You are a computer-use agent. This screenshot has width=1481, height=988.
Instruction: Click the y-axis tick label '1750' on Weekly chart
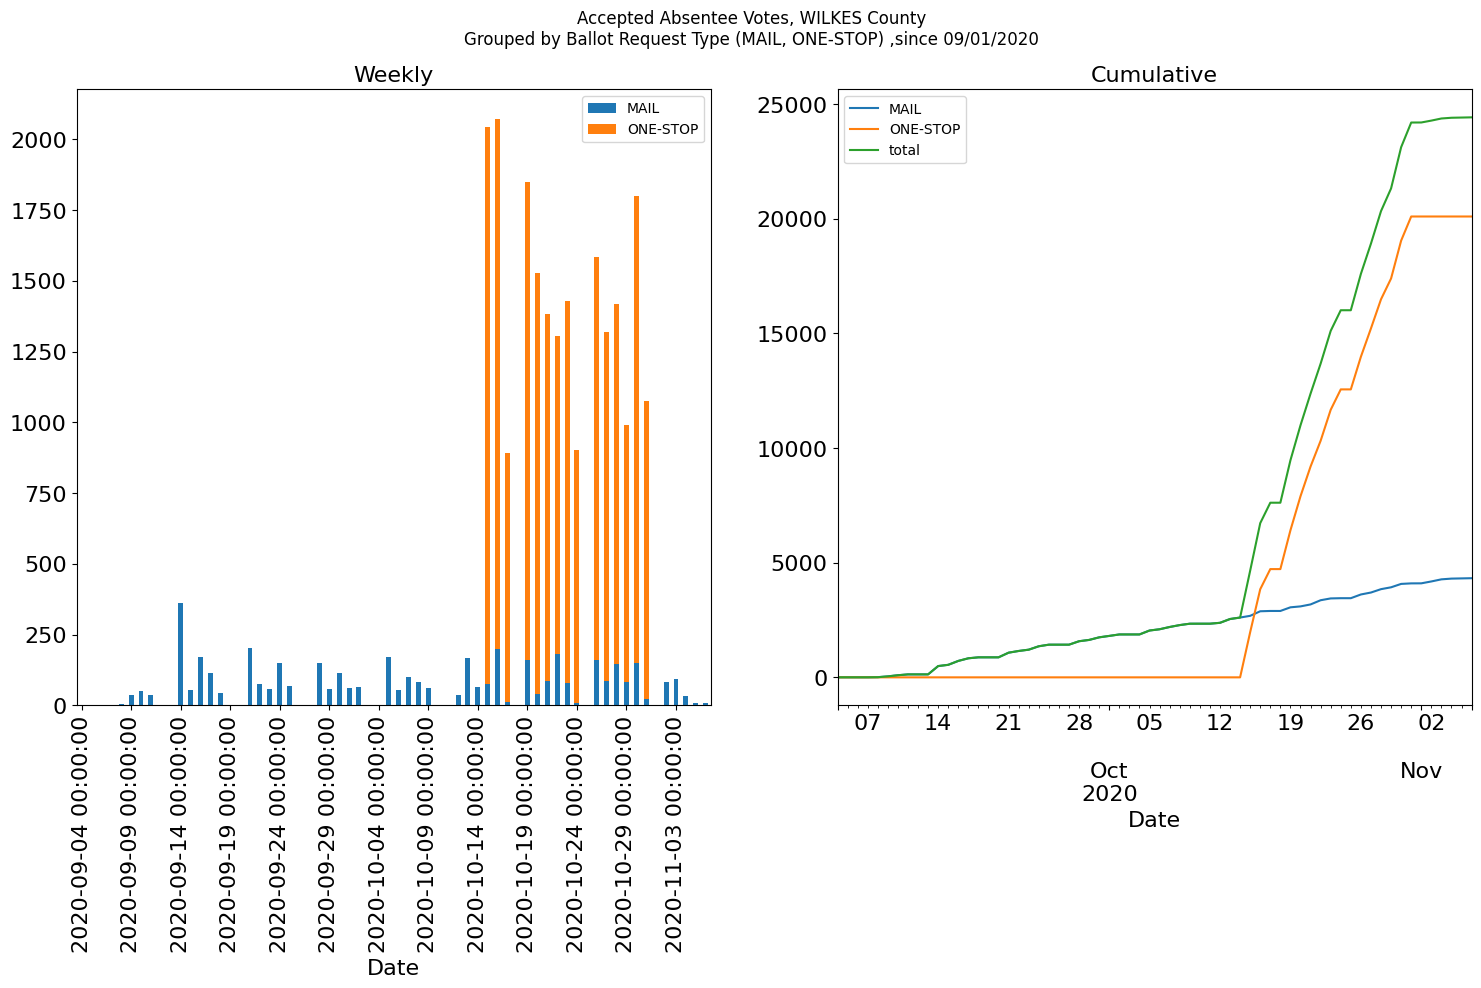point(38,211)
